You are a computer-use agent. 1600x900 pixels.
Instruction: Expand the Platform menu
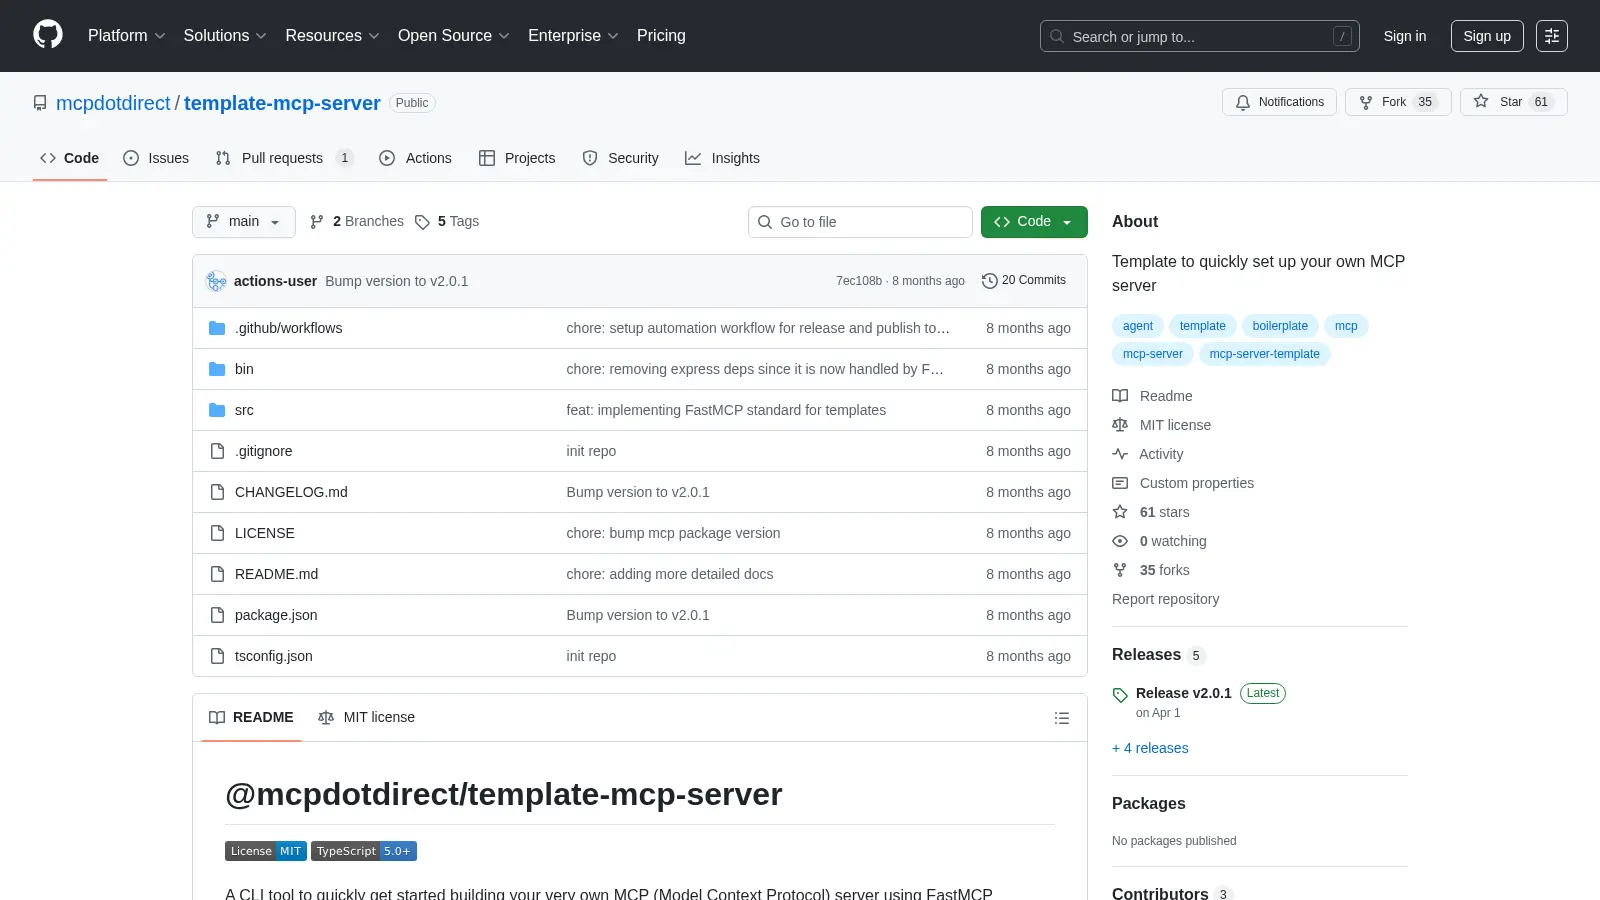[x=126, y=36]
